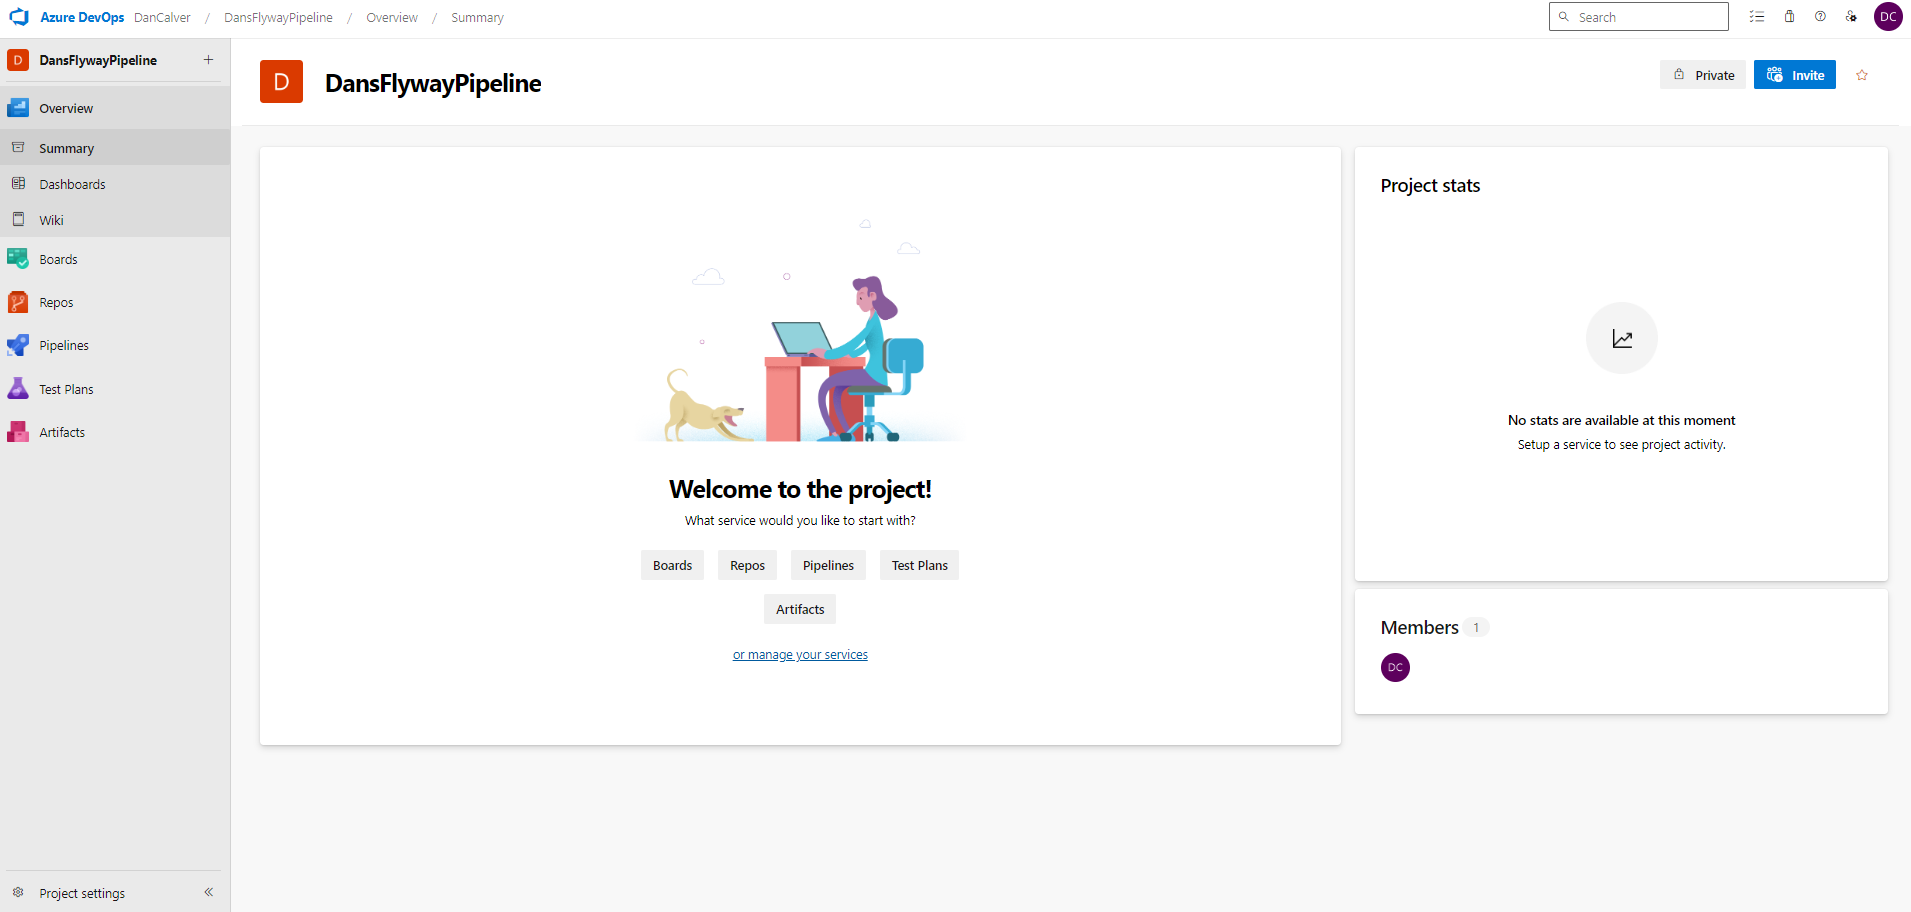
Task: Click the welcome illustration image
Action: pyautogui.click(x=800, y=330)
